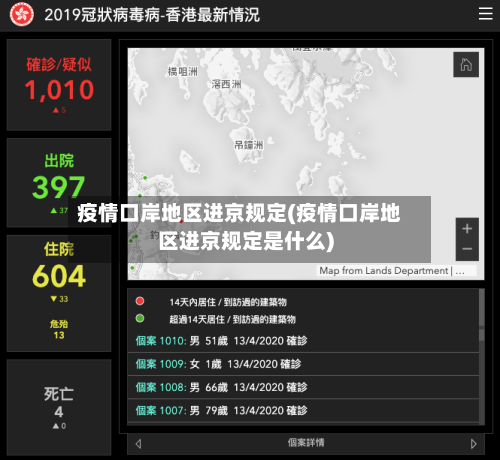500x460 pixels.
Task: Click the 吊鐘洲 map label
Action: [x=249, y=145]
